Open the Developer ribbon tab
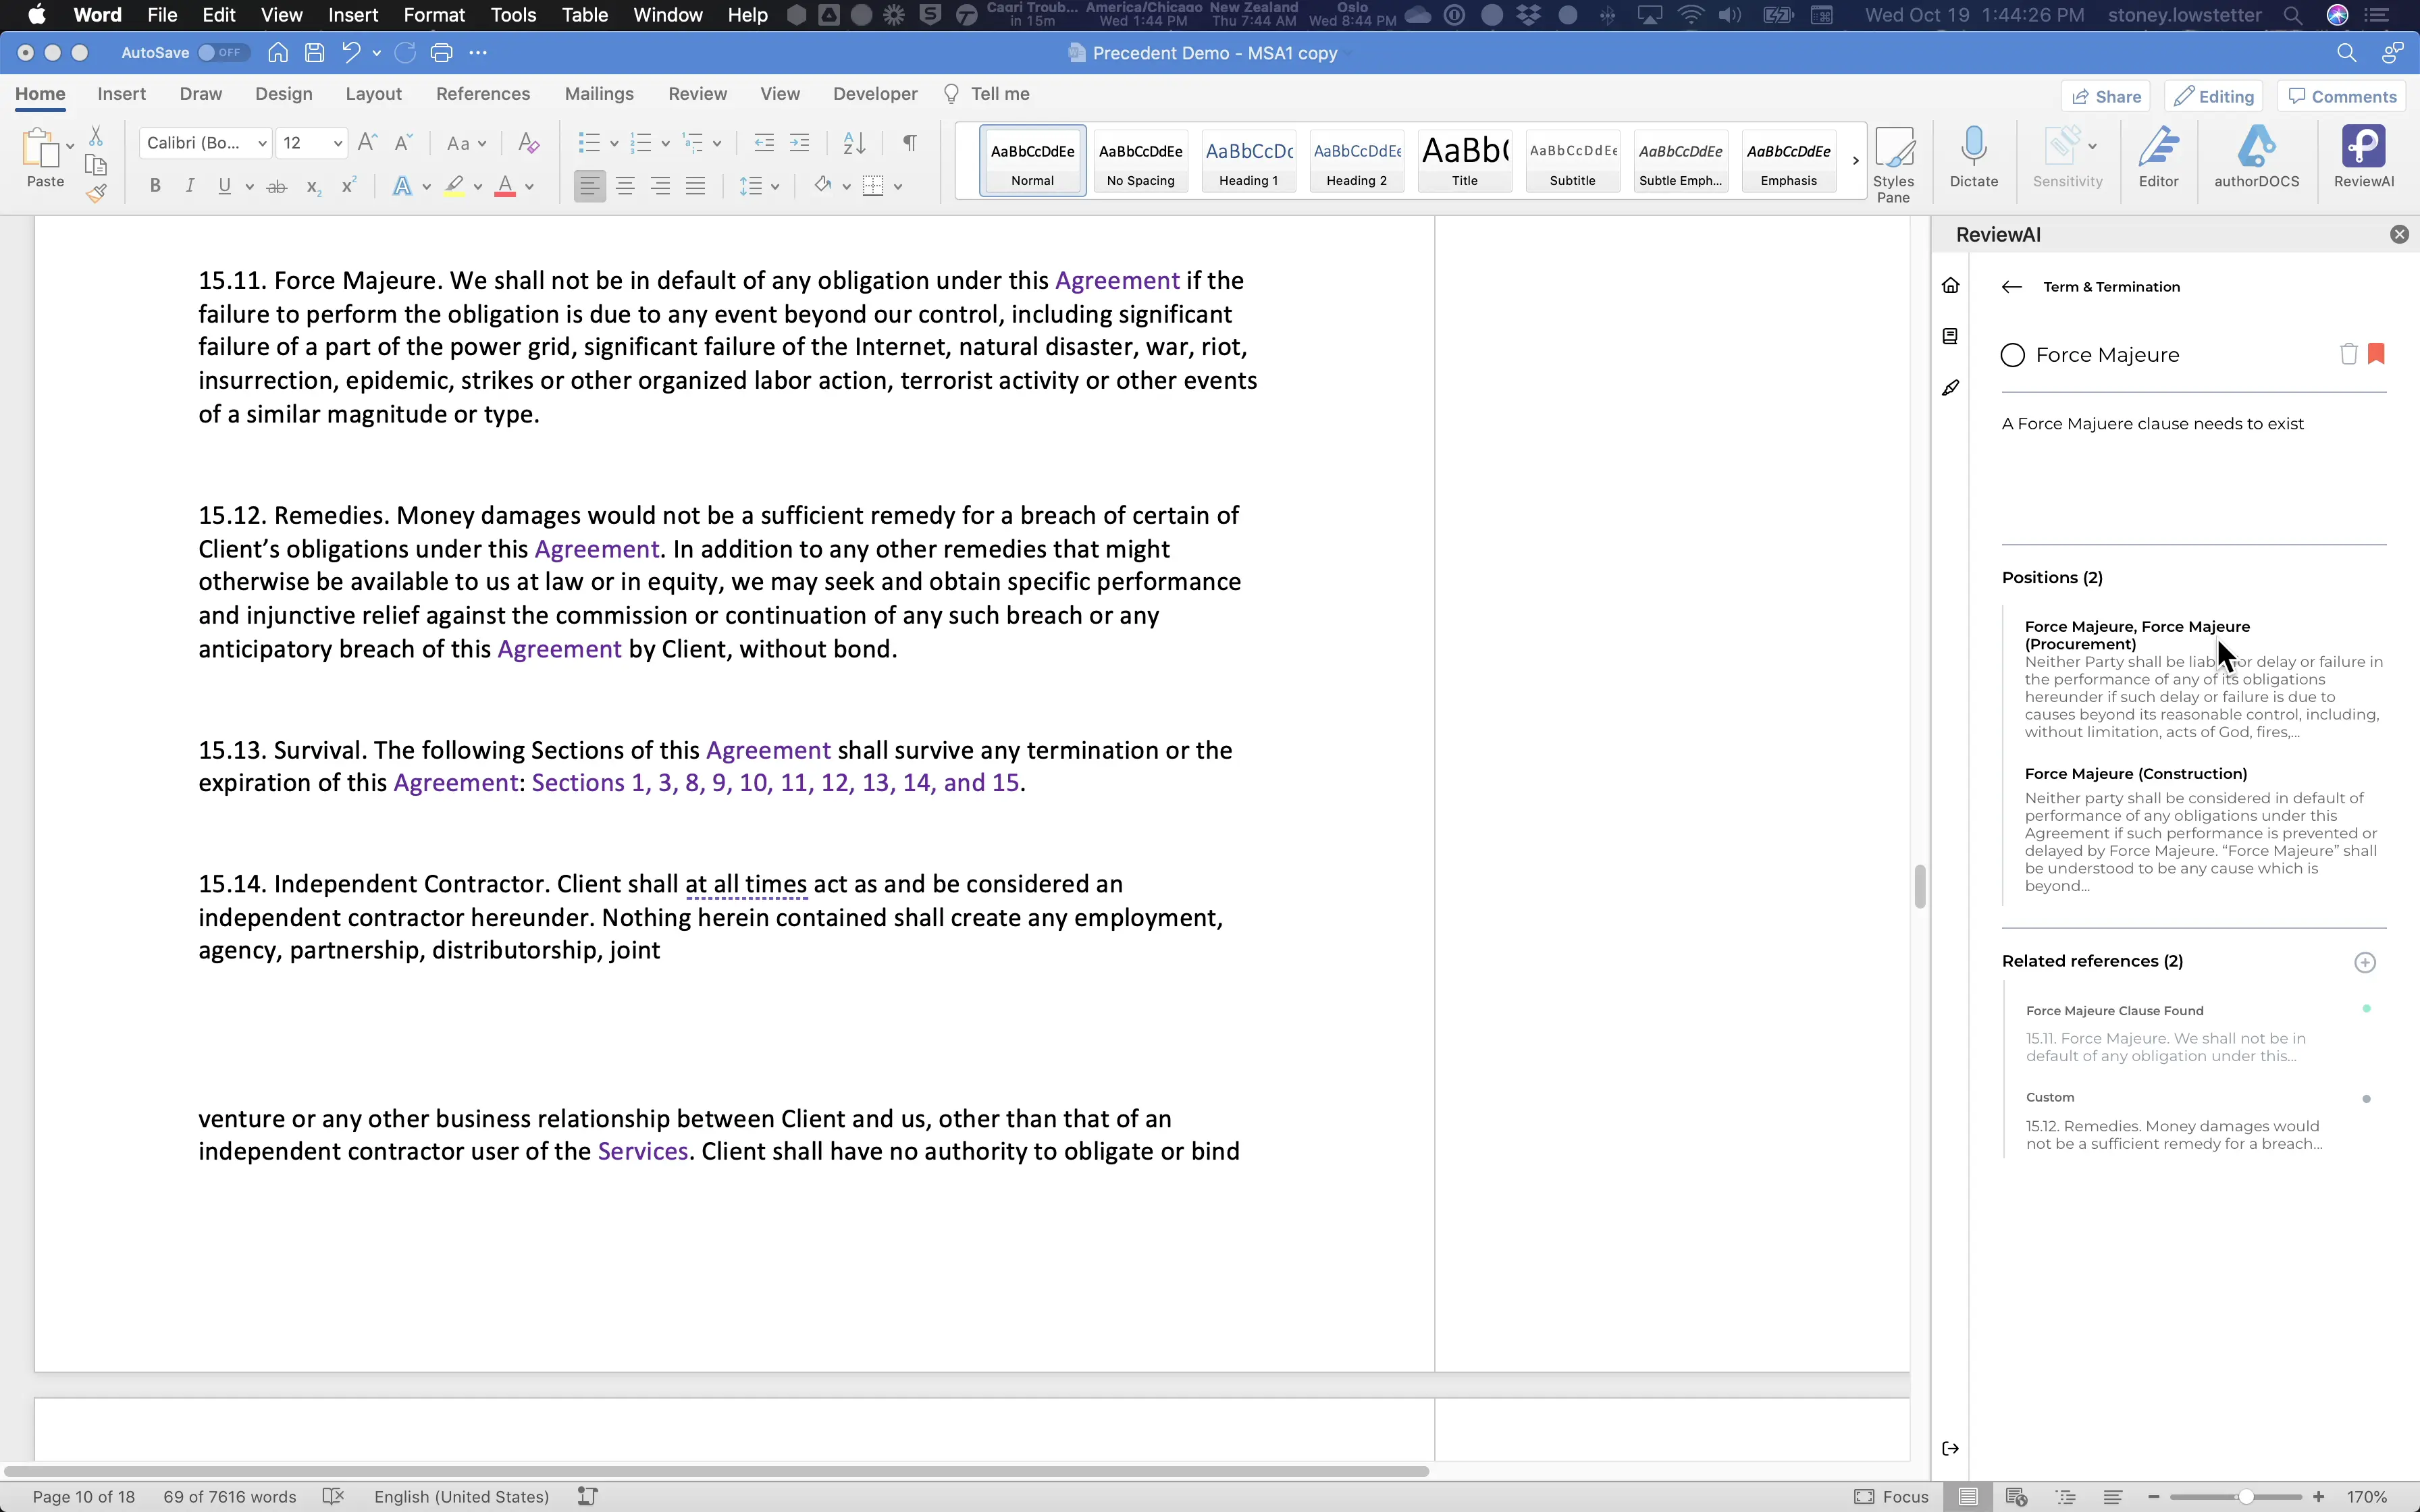 875,94
